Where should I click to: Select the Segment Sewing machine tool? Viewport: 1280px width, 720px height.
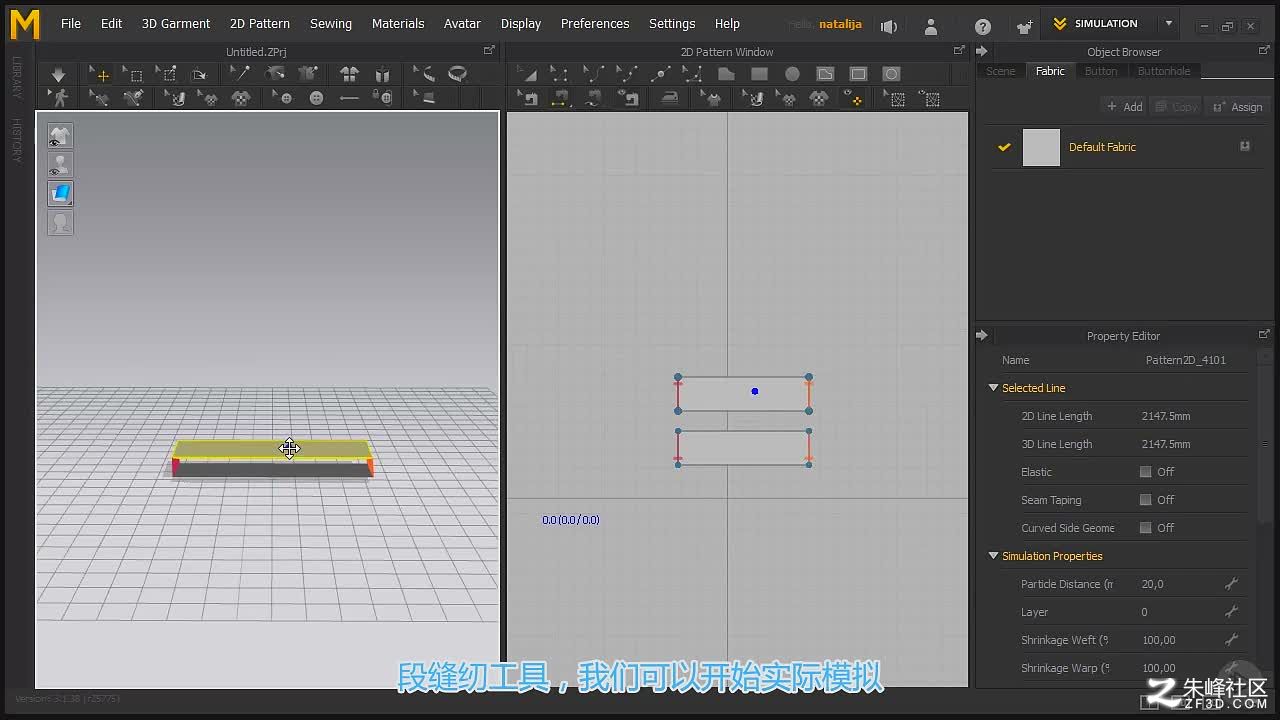[559, 97]
